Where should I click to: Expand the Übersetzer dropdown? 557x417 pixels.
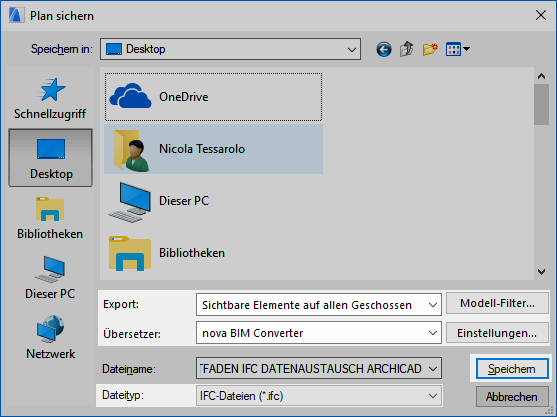point(319,333)
